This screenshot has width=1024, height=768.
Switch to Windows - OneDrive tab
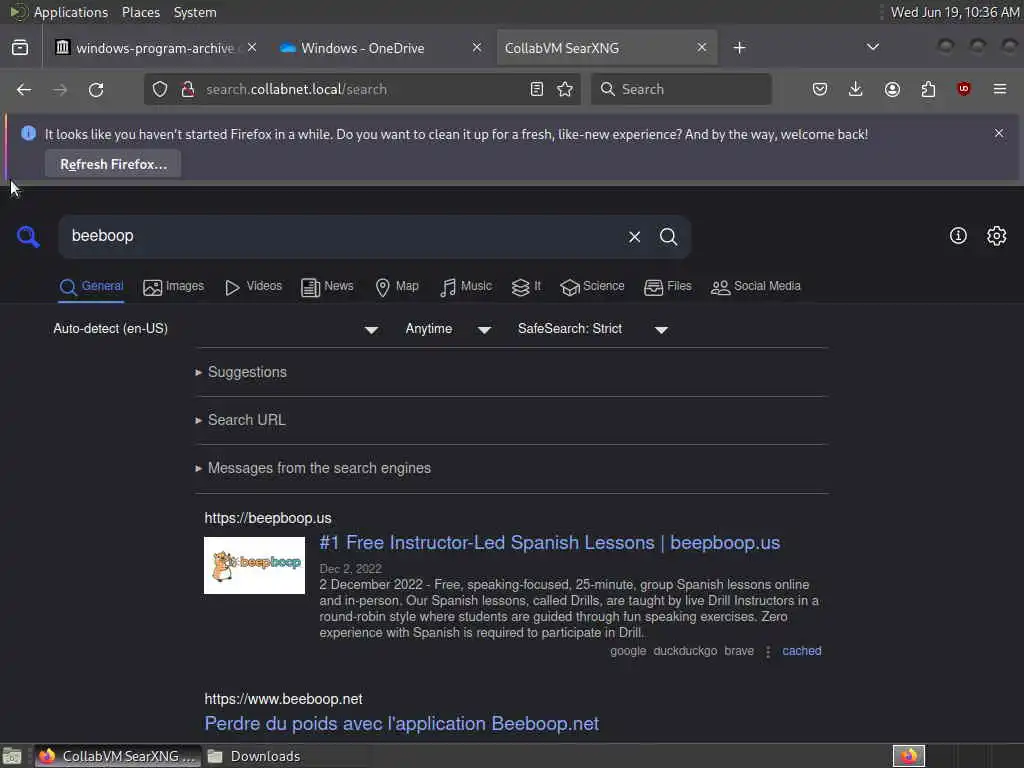pyautogui.click(x=381, y=48)
